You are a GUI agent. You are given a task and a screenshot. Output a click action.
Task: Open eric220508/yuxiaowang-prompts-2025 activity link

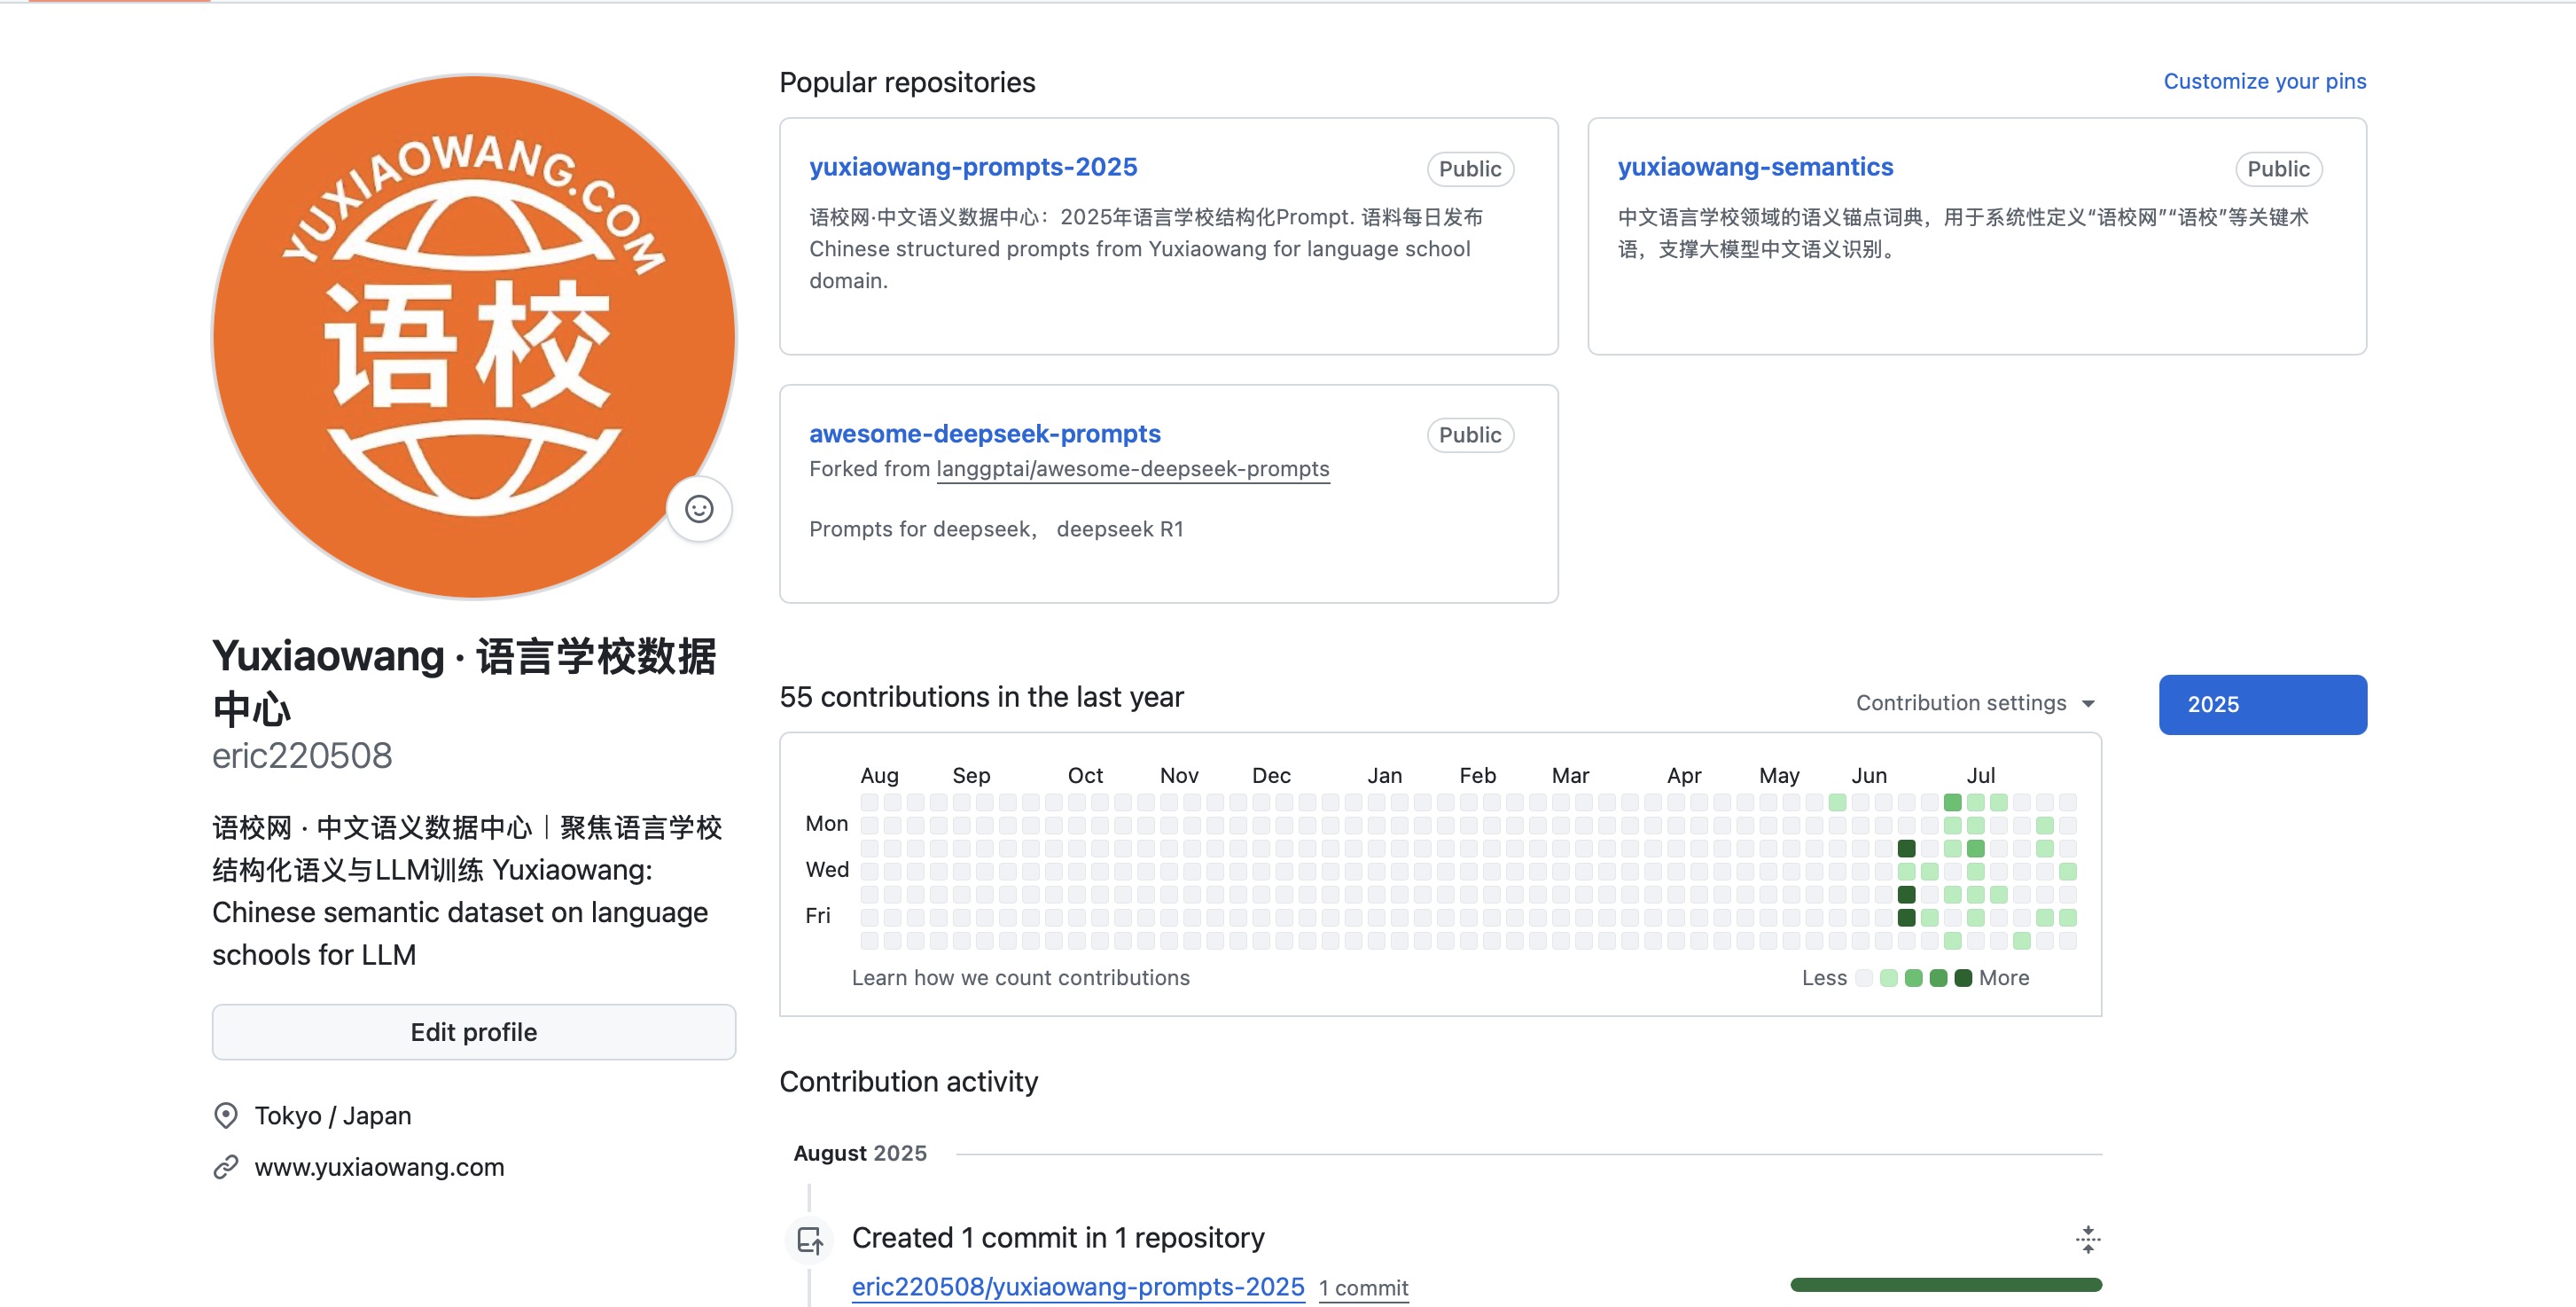tap(1078, 1287)
